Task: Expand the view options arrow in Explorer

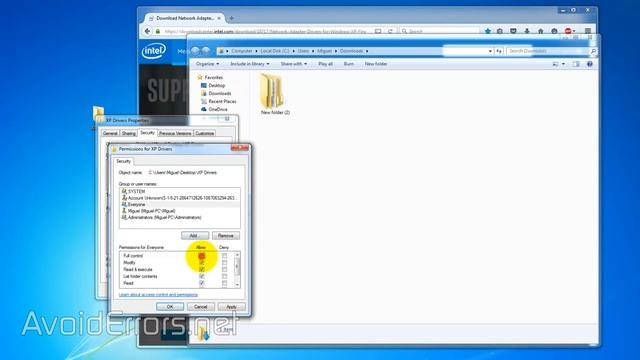Action: tap(563, 64)
